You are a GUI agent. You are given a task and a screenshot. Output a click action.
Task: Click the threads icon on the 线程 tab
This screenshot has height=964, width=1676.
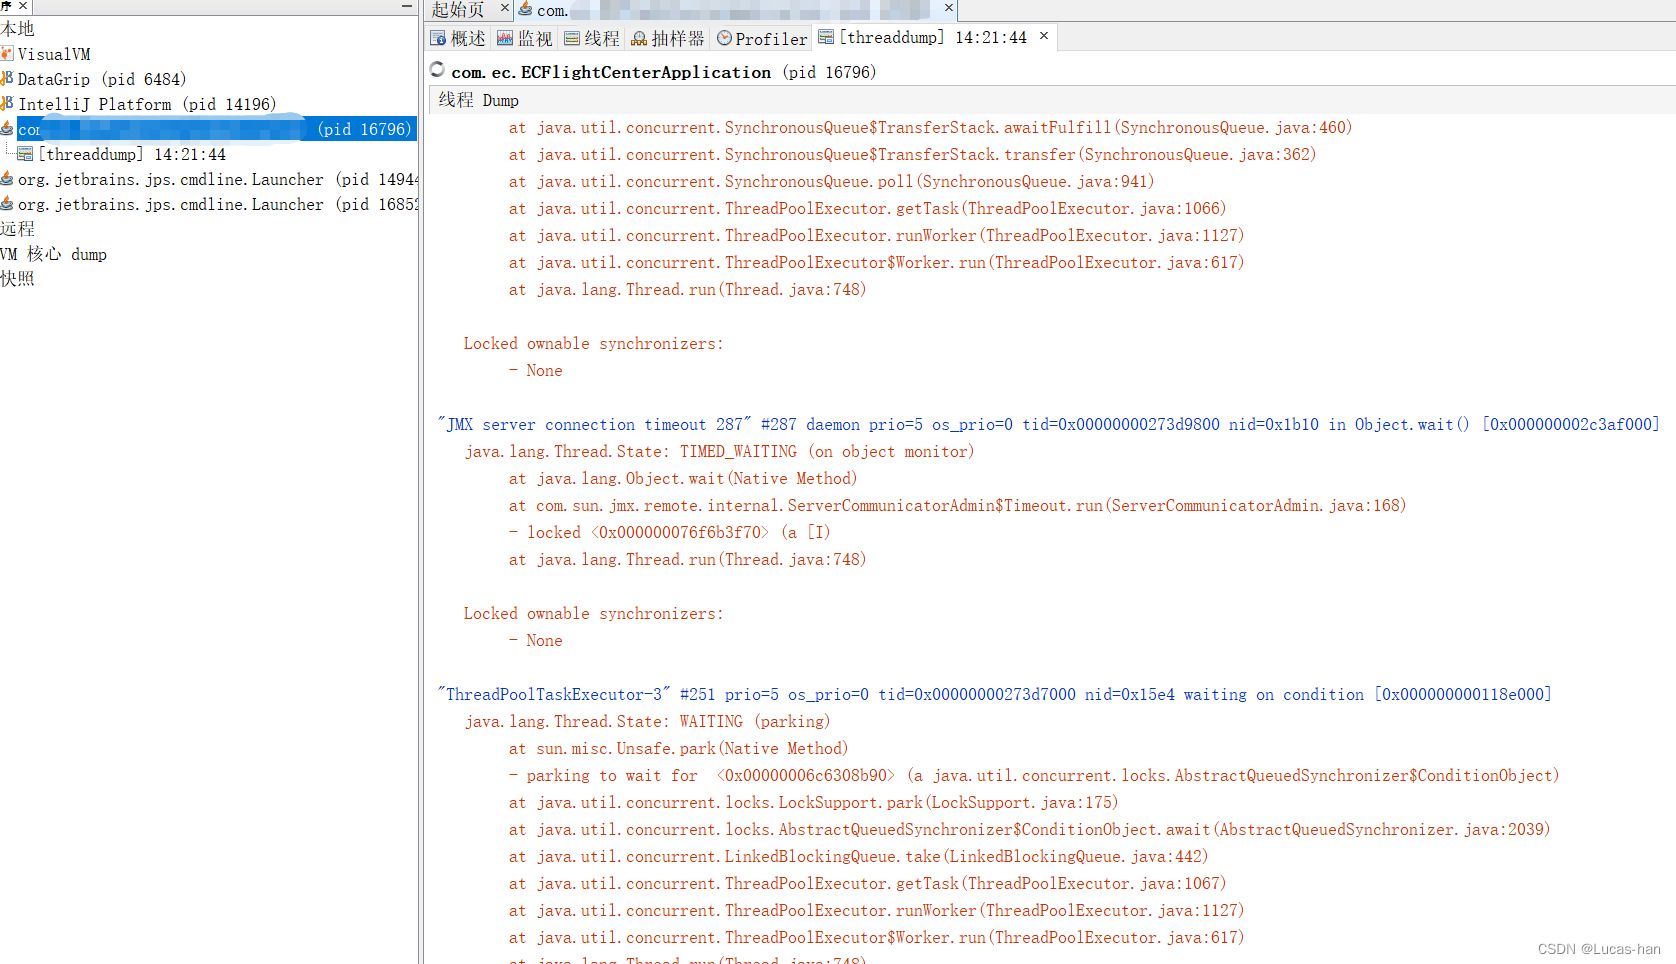point(572,39)
